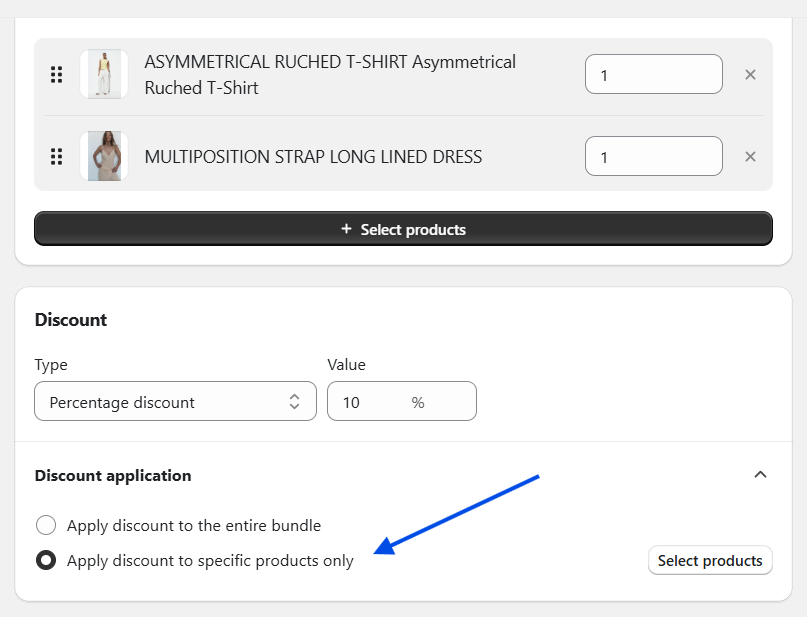
Task: Click the Discount application heading
Action: [113, 475]
